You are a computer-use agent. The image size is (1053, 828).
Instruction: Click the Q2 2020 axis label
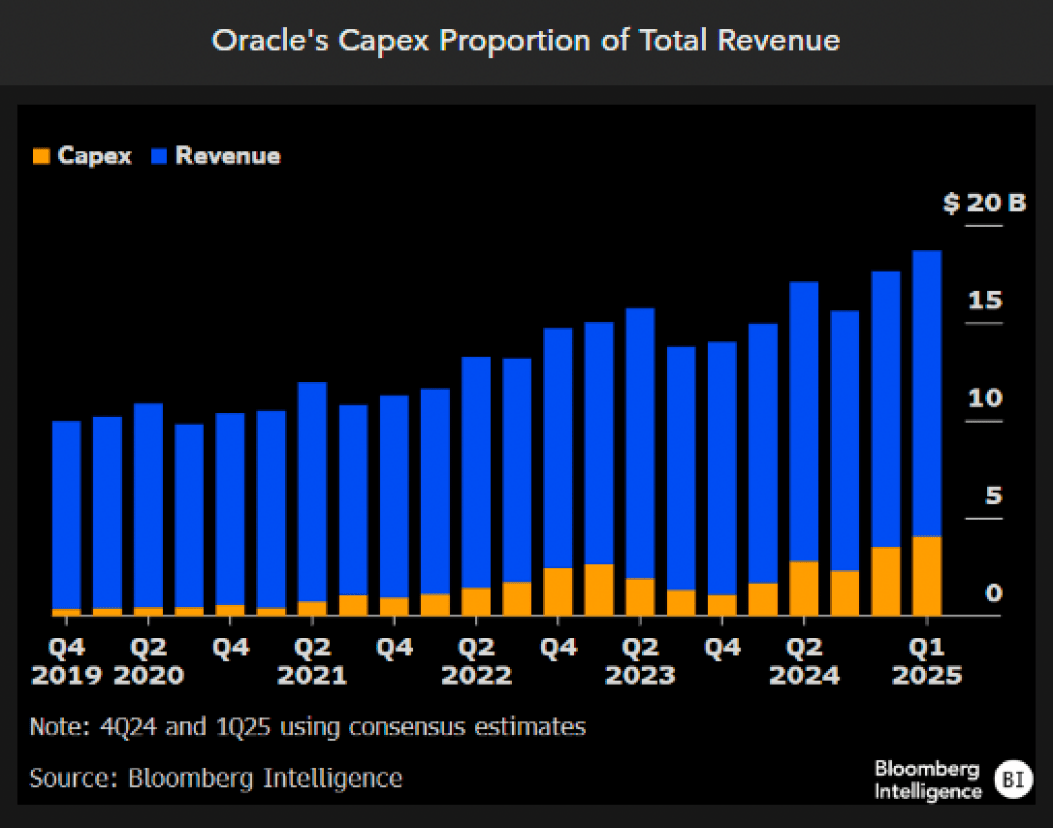tap(148, 661)
